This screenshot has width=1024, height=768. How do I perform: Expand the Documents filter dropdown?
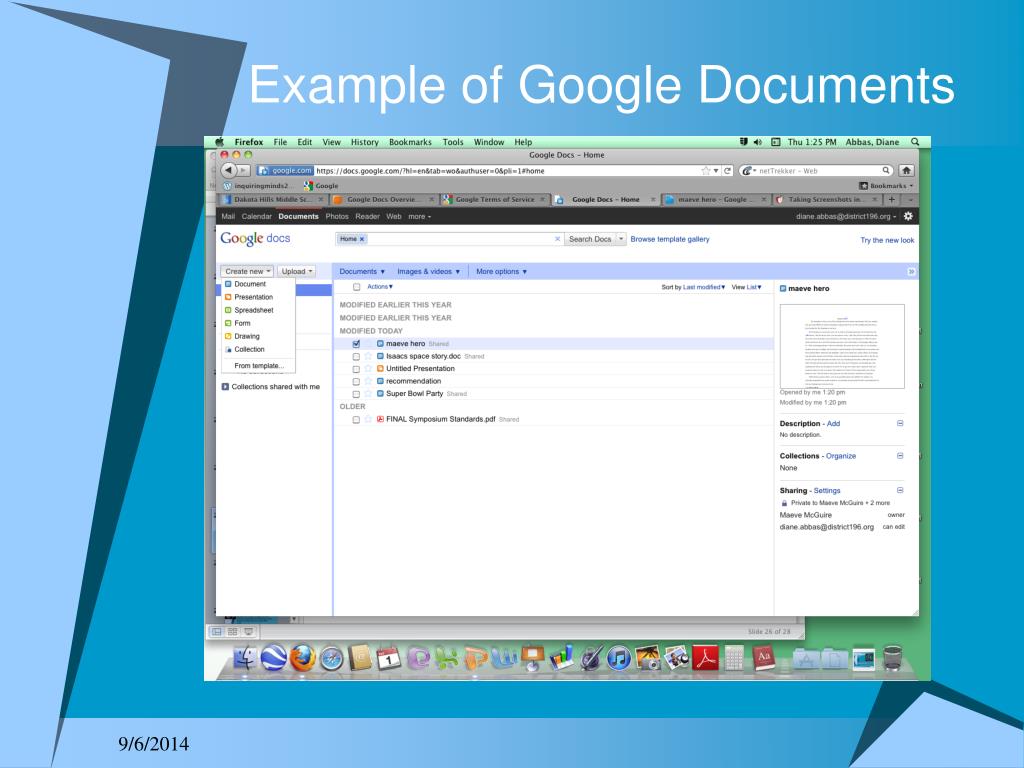point(362,272)
